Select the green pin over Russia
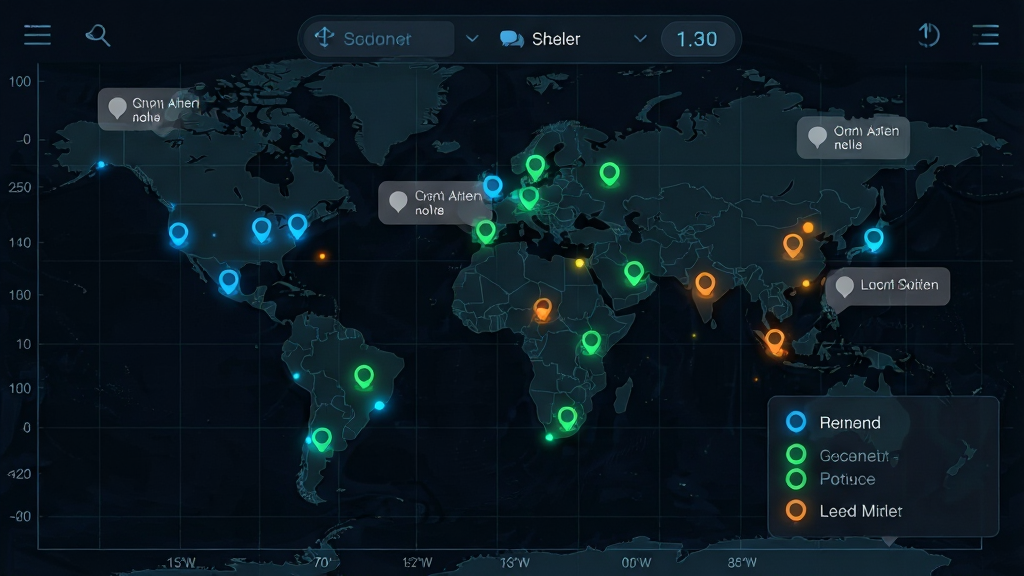The height and width of the screenshot is (576, 1024). click(610, 174)
